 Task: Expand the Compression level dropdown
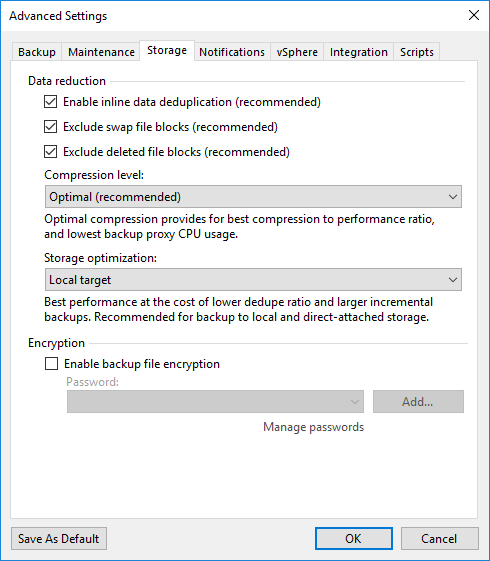click(253, 196)
